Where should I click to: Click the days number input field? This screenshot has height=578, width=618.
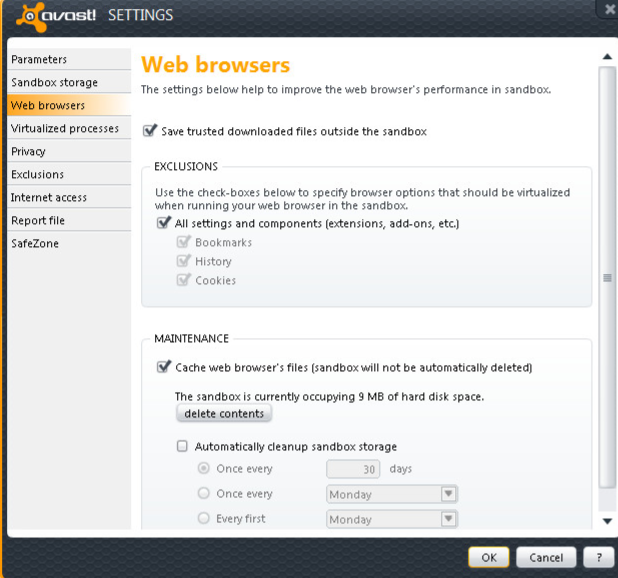(x=353, y=469)
